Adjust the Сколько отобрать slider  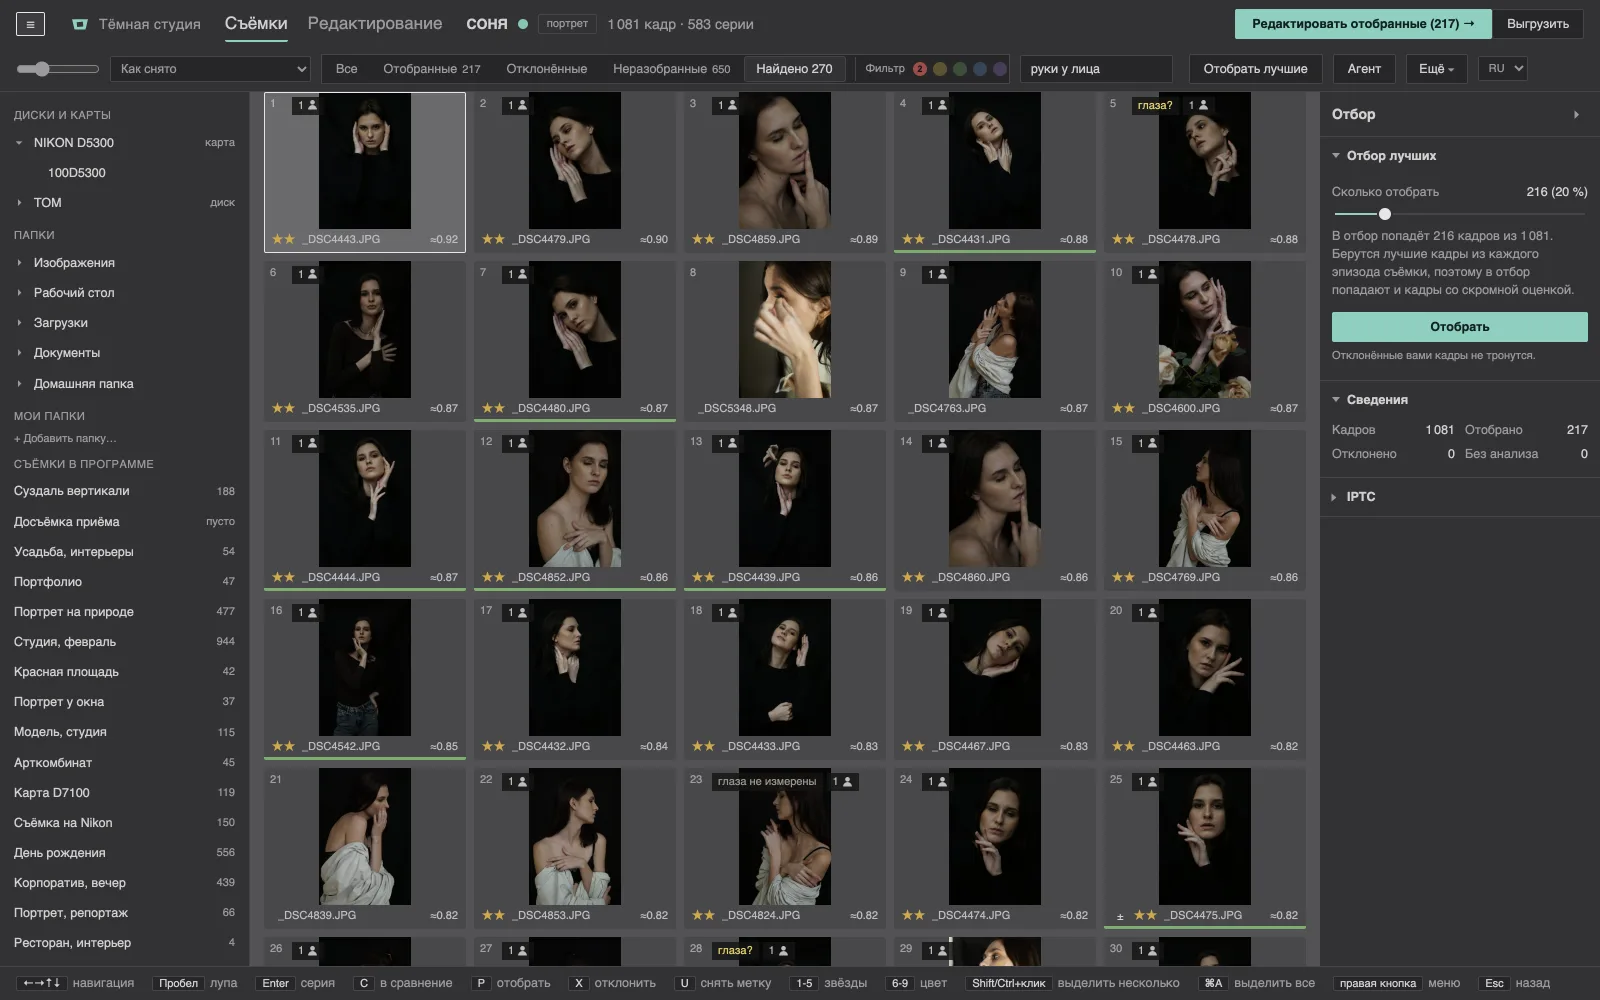(1459, 214)
